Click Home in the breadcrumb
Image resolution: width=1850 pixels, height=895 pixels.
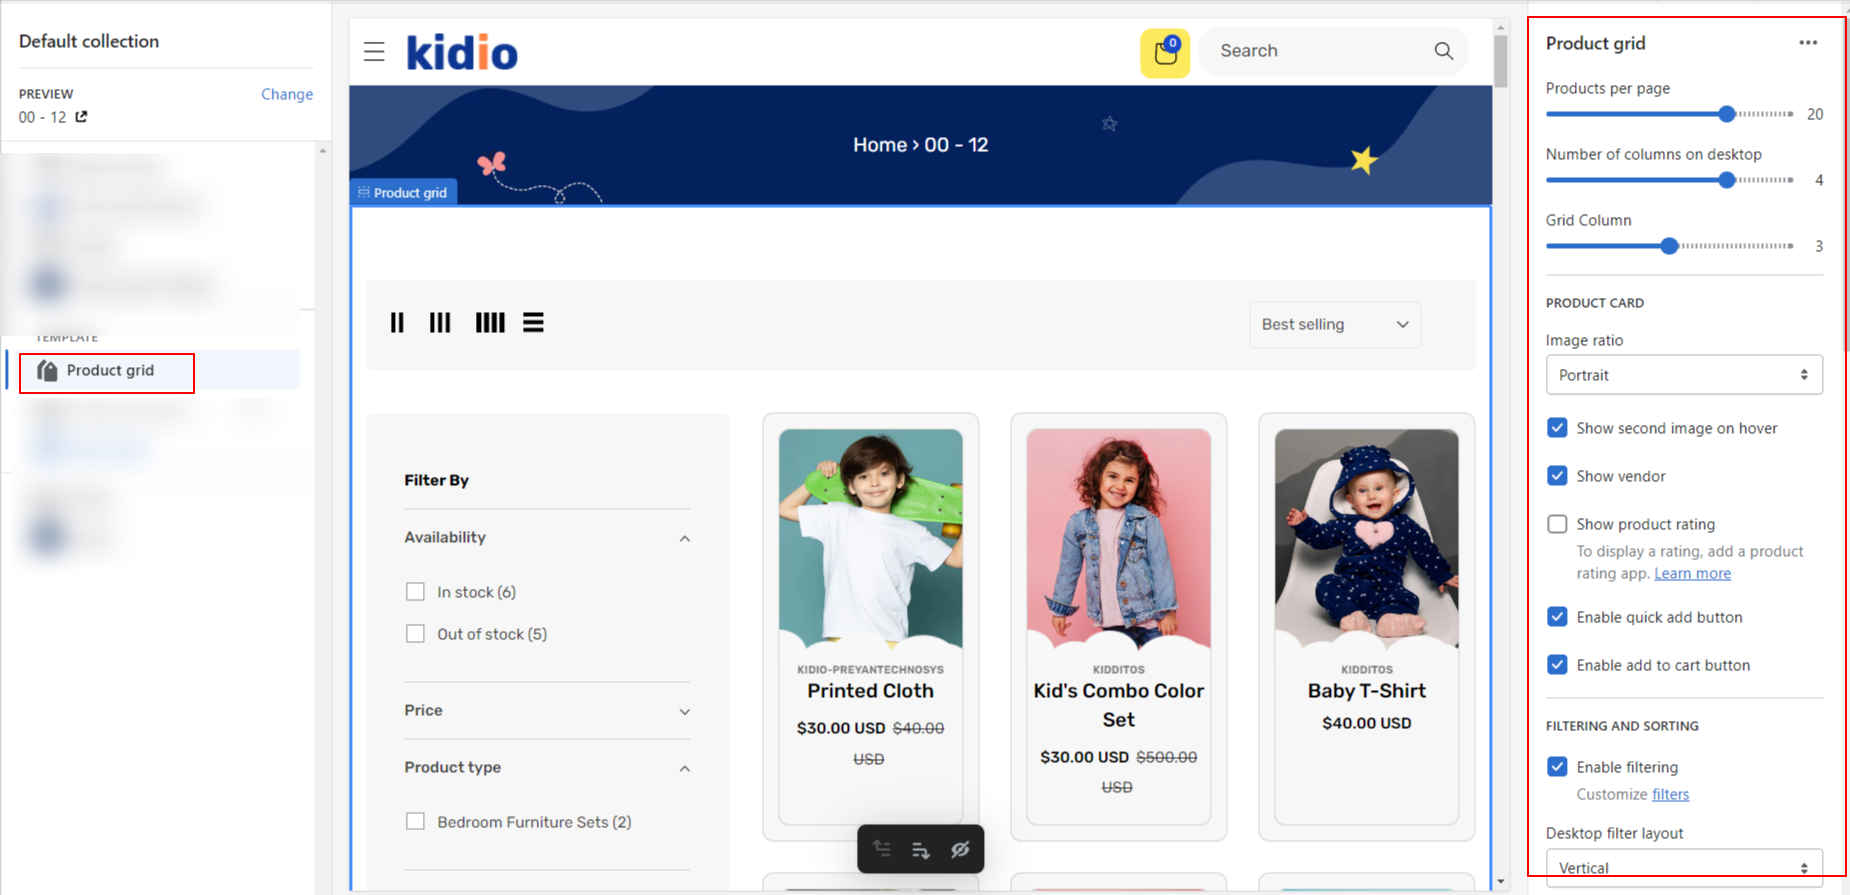tap(880, 145)
